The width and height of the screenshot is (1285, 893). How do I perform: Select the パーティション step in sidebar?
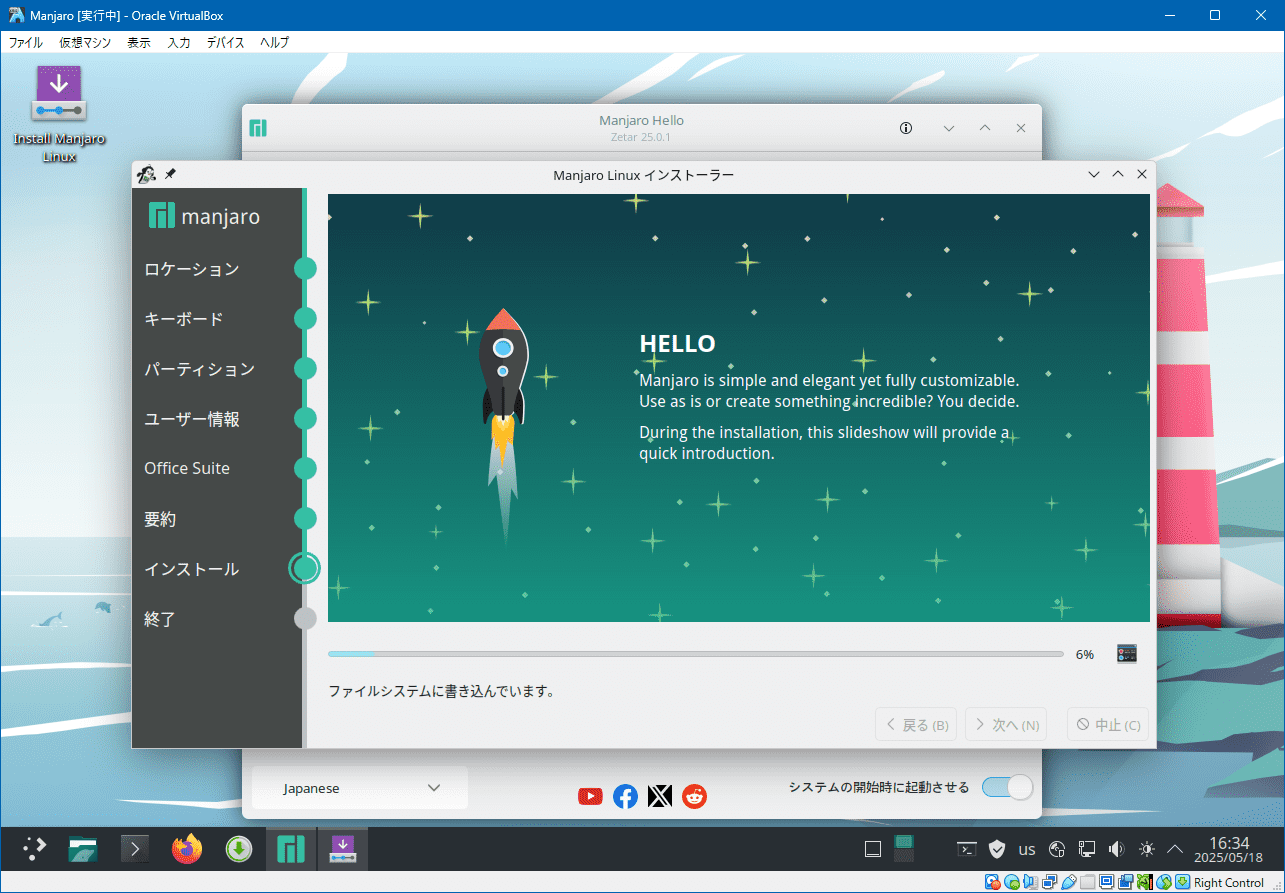pyautogui.click(x=200, y=369)
